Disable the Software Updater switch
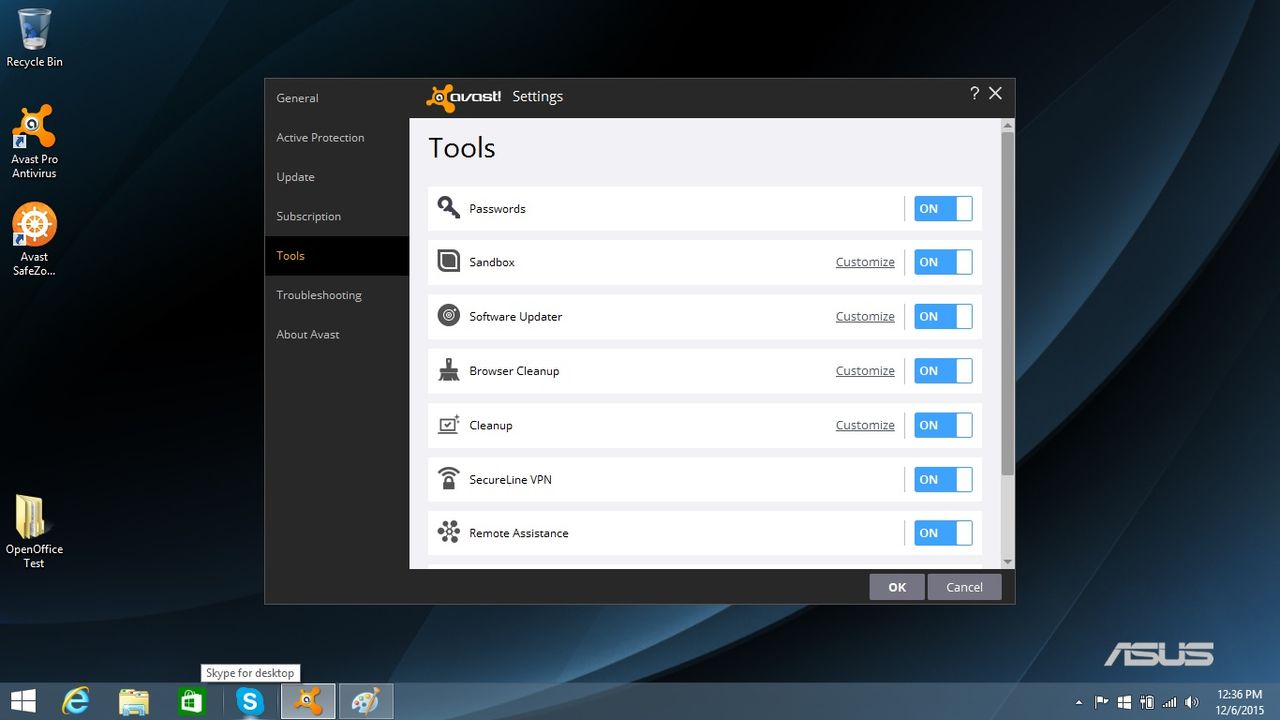This screenshot has height=720, width=1280. pyautogui.click(x=943, y=316)
